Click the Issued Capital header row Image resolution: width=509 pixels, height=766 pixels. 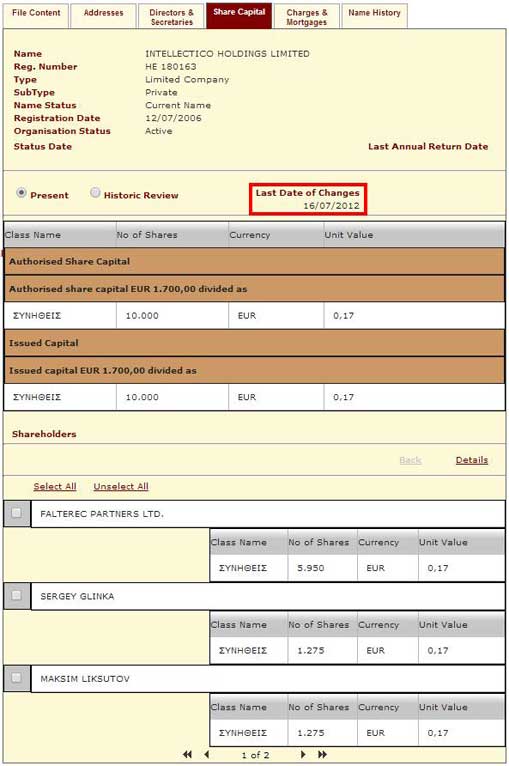[254, 343]
